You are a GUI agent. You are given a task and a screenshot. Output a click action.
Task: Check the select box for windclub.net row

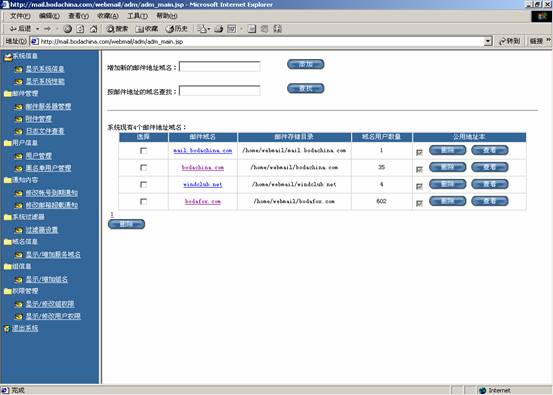[x=143, y=184]
